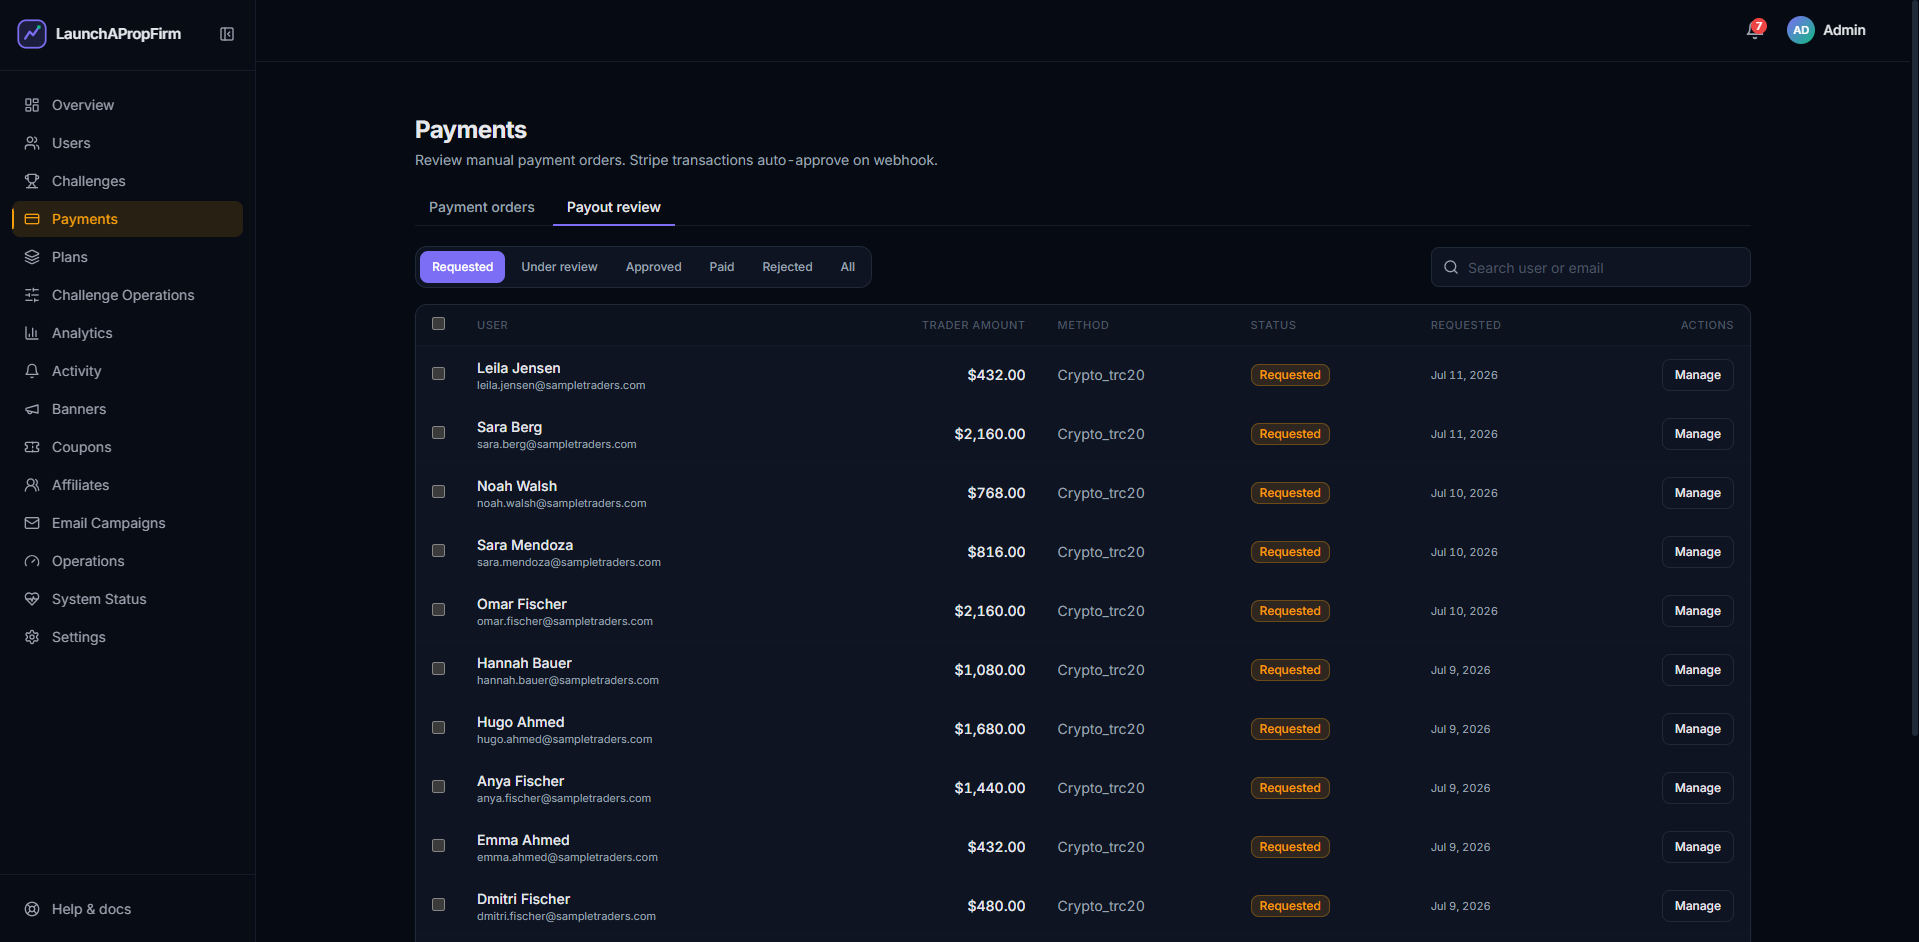Click the Challenge Operations sliders icon
1919x942 pixels.
coord(32,295)
